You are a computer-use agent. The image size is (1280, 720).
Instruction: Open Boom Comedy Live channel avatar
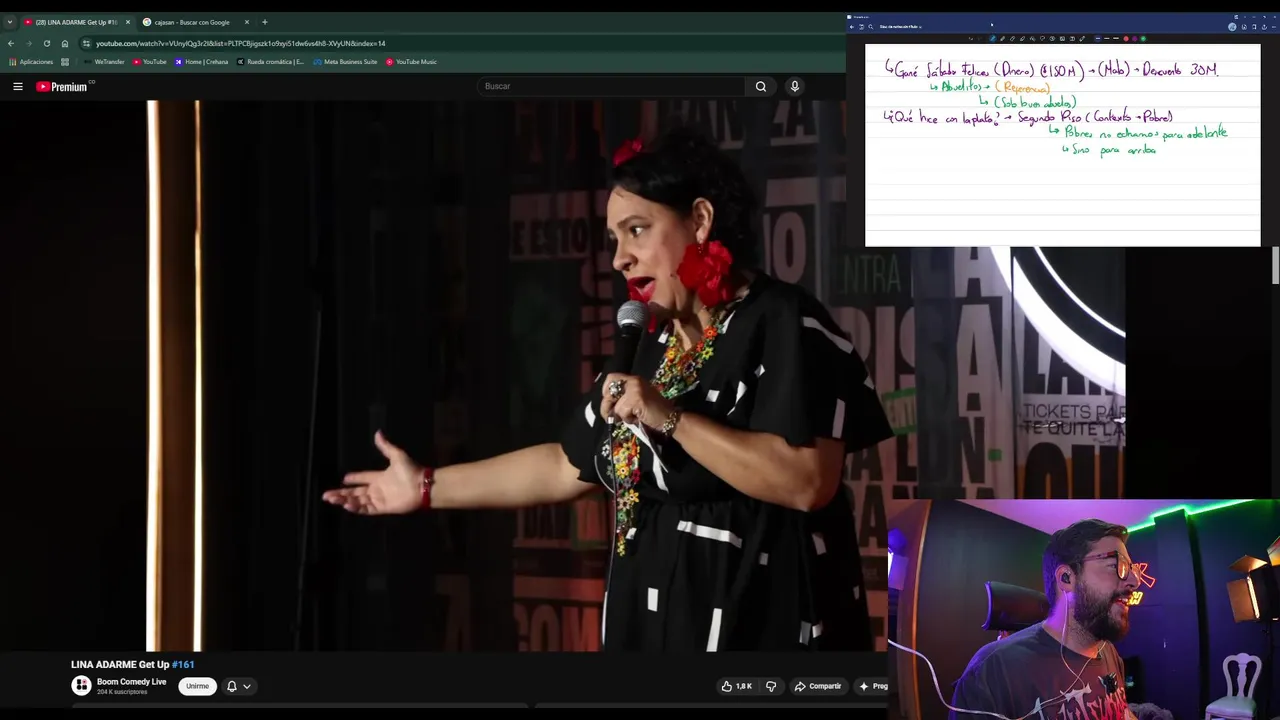(81, 685)
